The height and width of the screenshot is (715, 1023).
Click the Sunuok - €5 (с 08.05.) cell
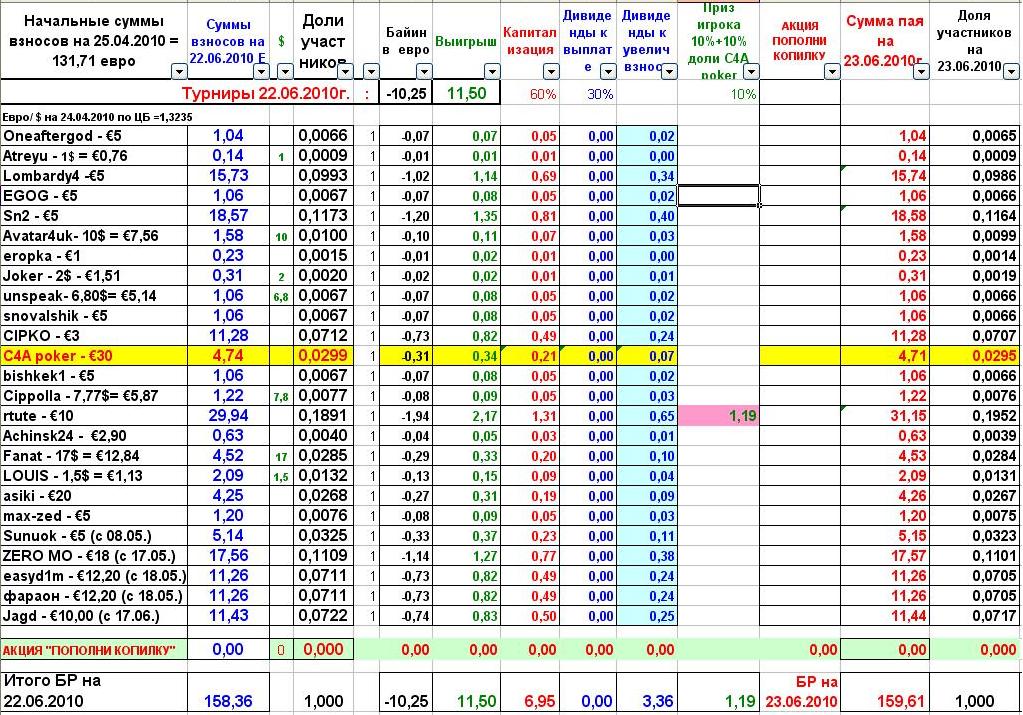(94, 536)
